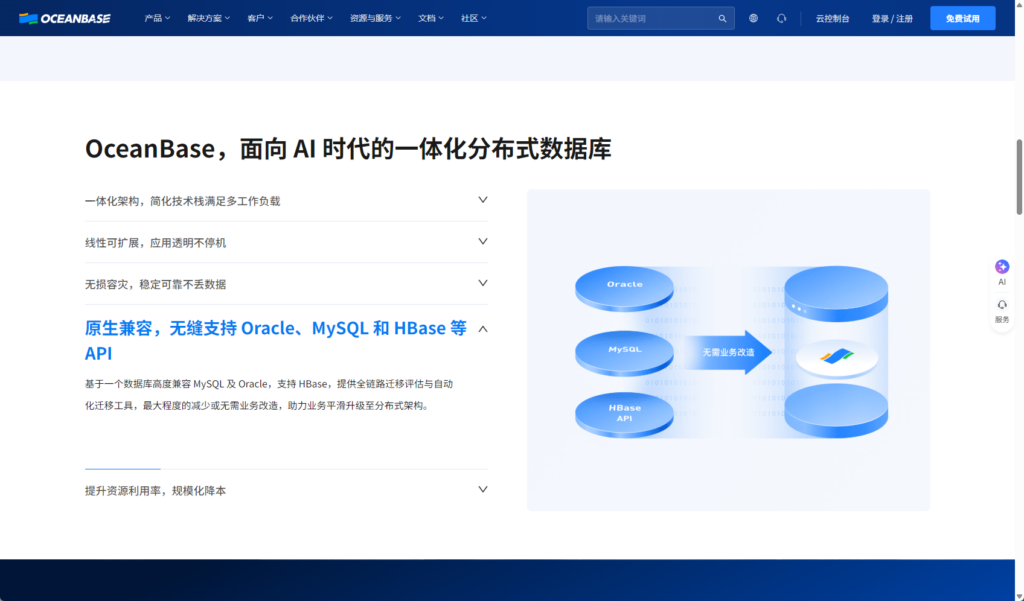This screenshot has height=601, width=1024.
Task: Click the headset support icon in the header
Action: pyautogui.click(x=782, y=18)
